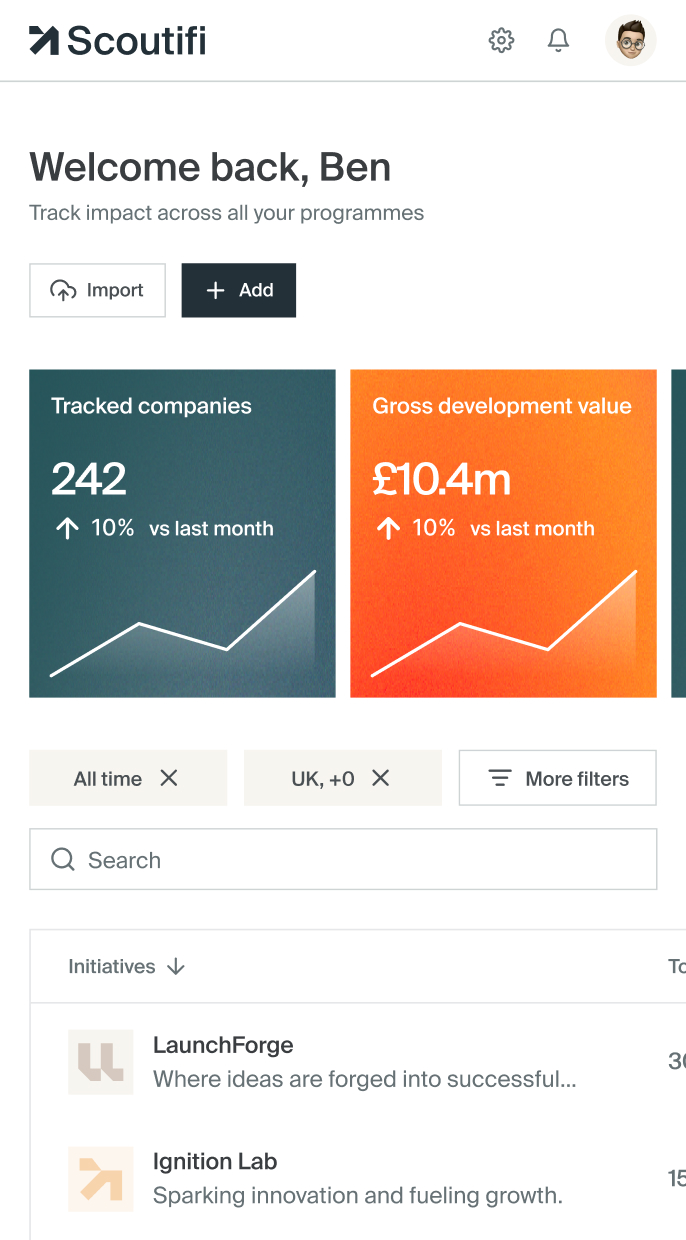Image resolution: width=686 pixels, height=1240 pixels.
Task: Click the Ignition Lab logo icon
Action: [x=101, y=1178]
